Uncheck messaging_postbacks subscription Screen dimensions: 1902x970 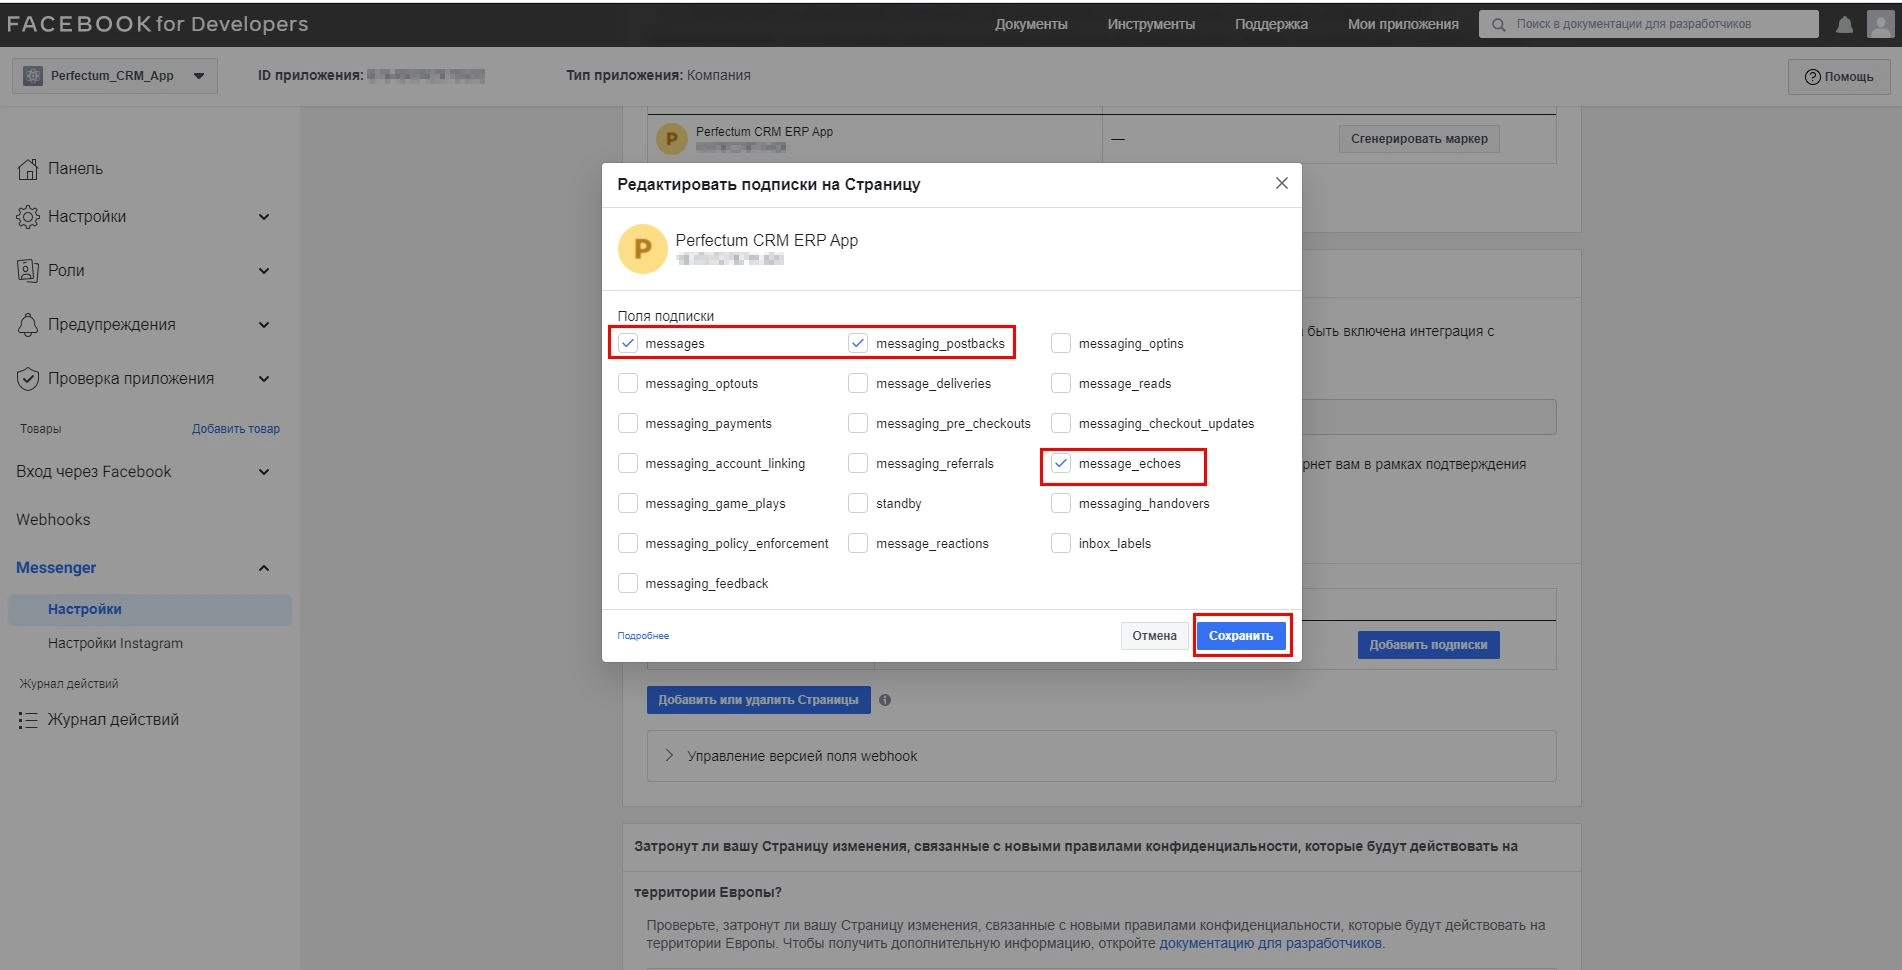click(858, 343)
